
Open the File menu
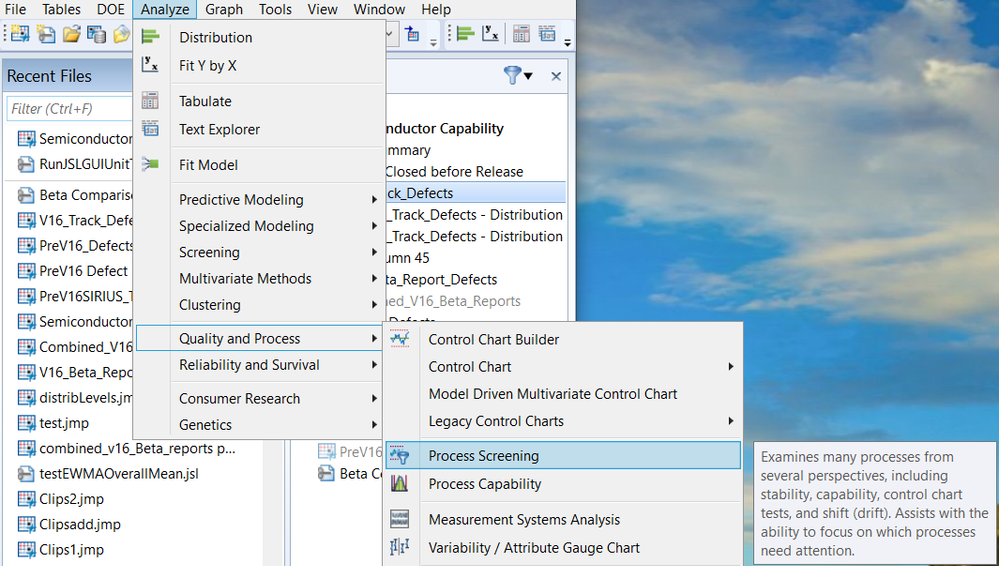(15, 10)
